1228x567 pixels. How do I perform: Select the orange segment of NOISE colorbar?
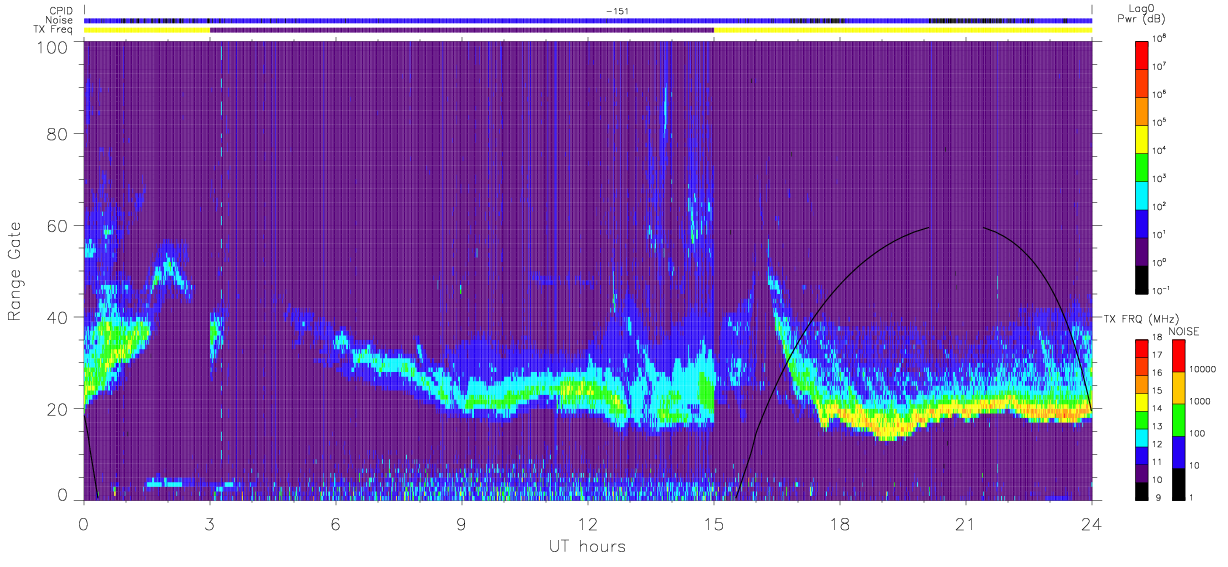coord(1178,388)
